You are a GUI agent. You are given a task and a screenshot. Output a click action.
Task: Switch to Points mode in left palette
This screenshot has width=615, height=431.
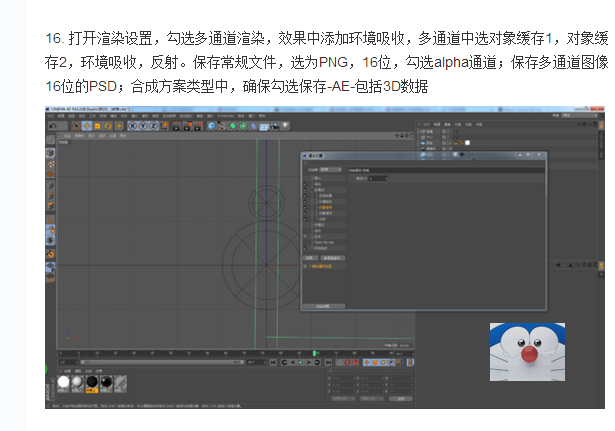[51, 185]
